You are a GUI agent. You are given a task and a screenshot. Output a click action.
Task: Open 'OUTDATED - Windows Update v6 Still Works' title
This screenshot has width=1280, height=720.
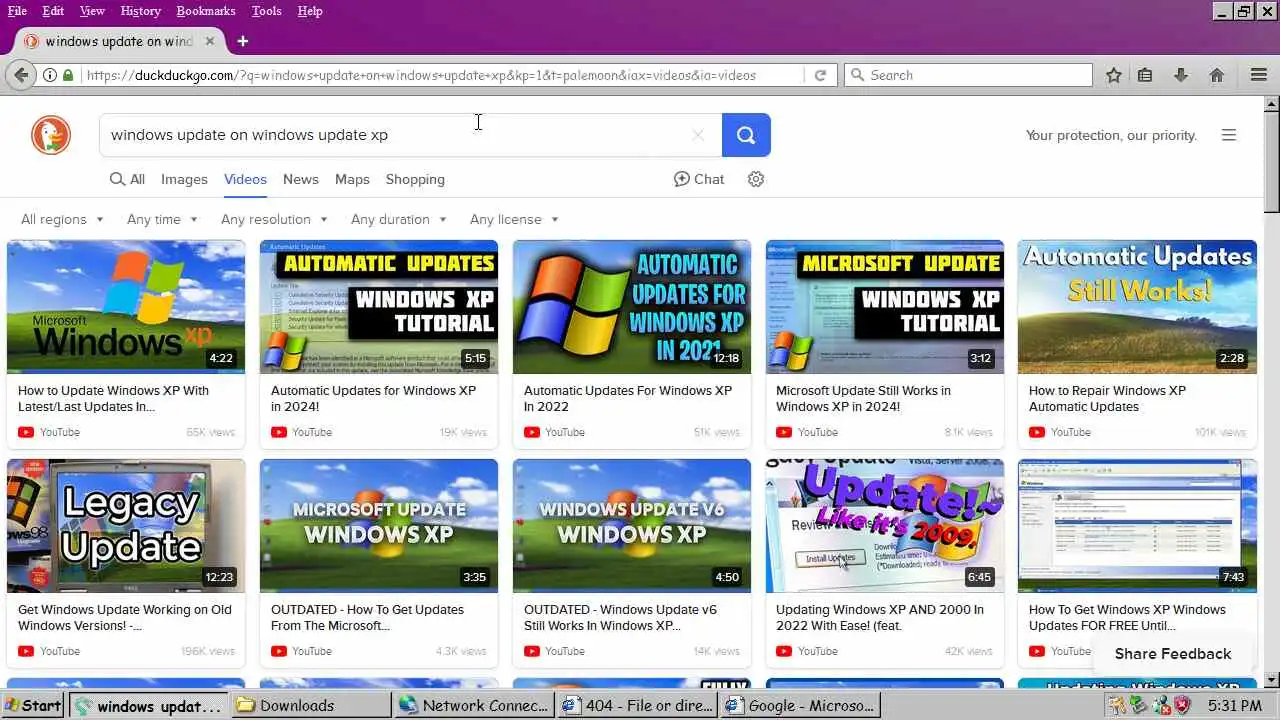click(620, 617)
